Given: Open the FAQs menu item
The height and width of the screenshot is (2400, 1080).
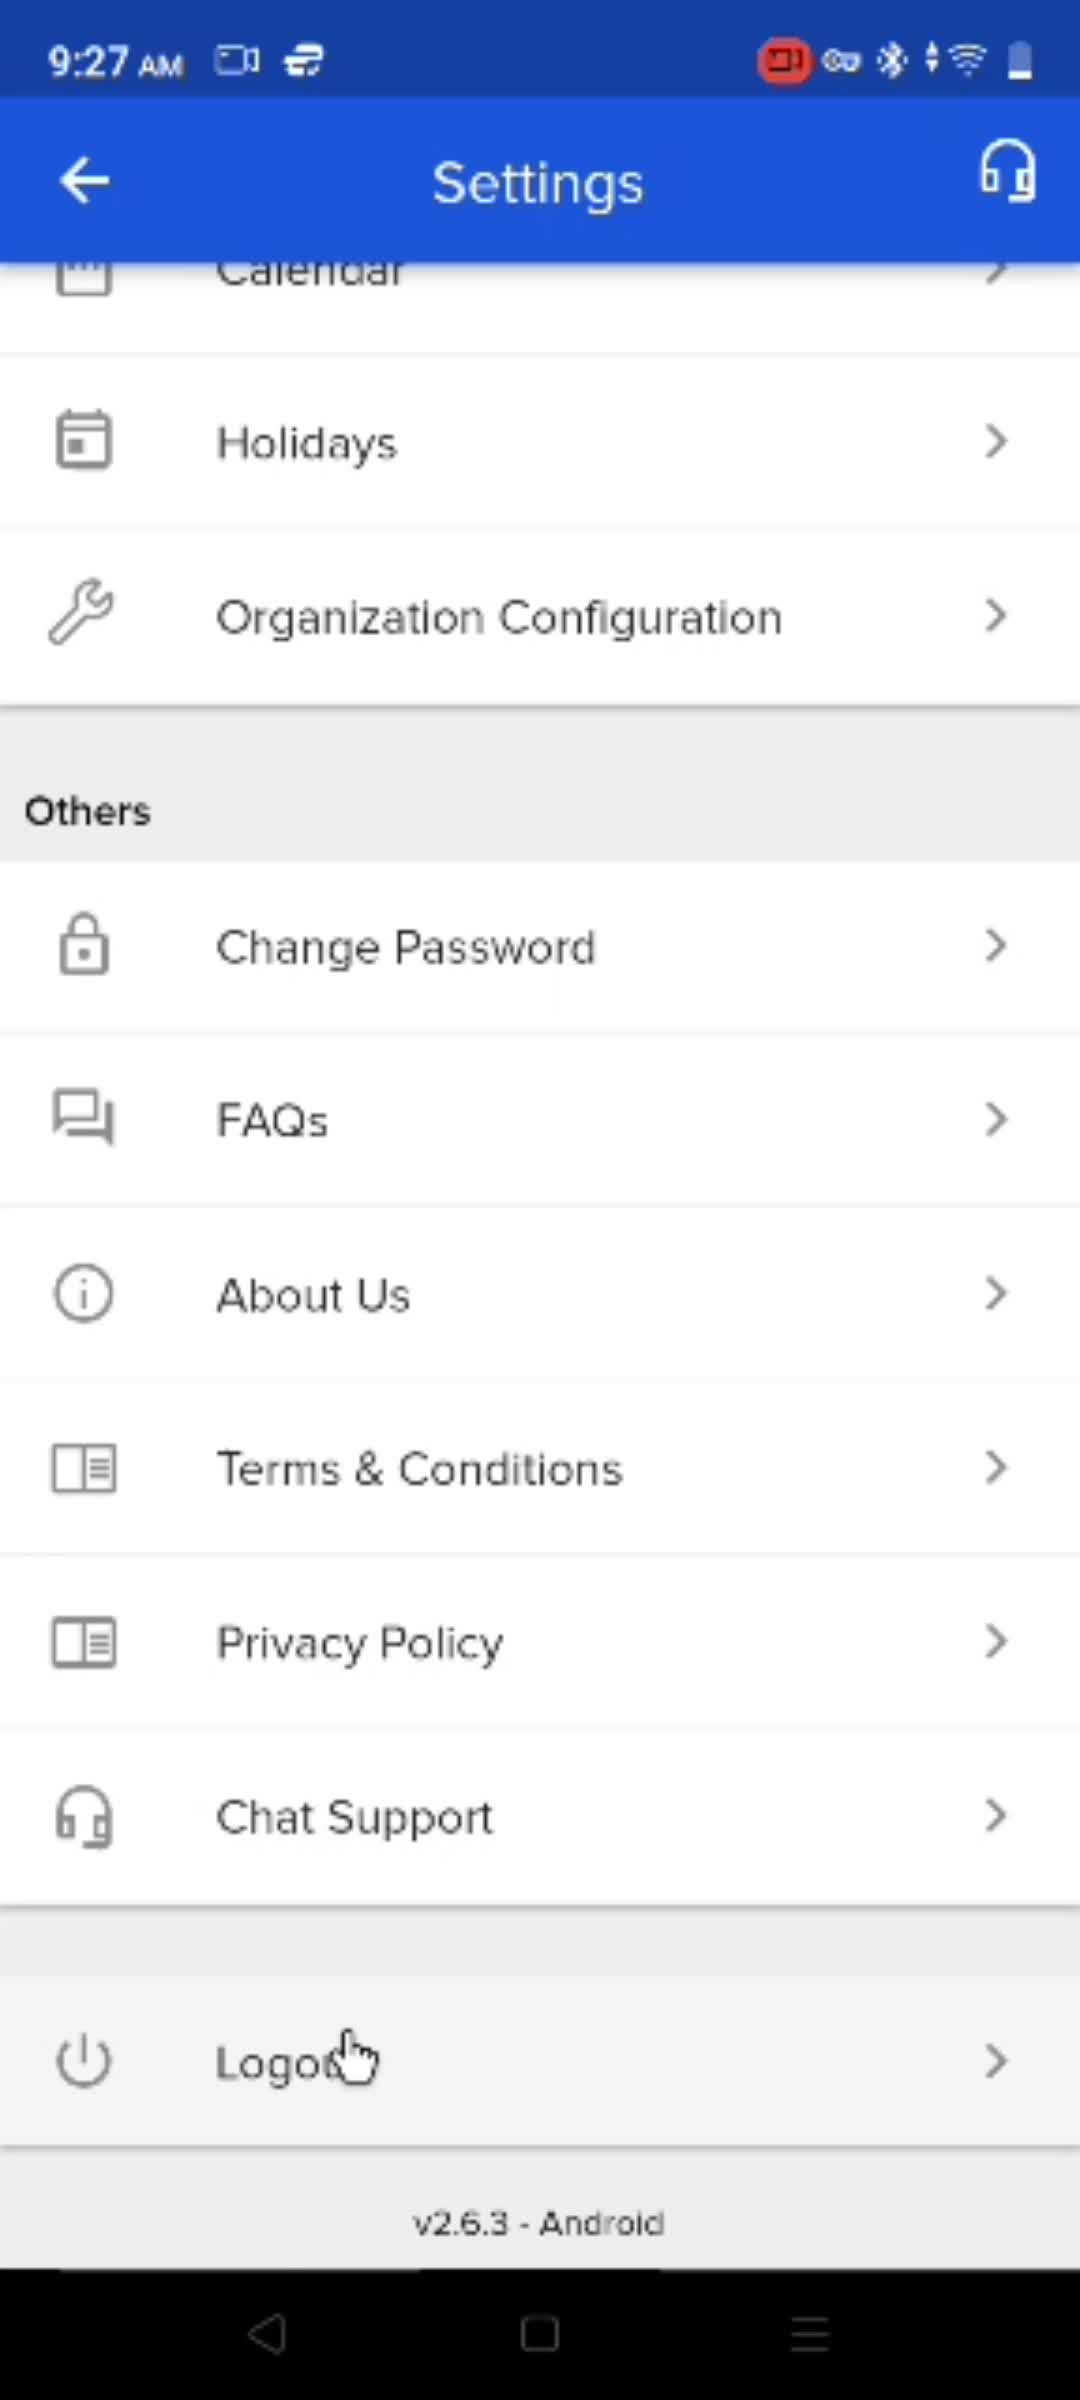Looking at the screenshot, I should [x=540, y=1120].
